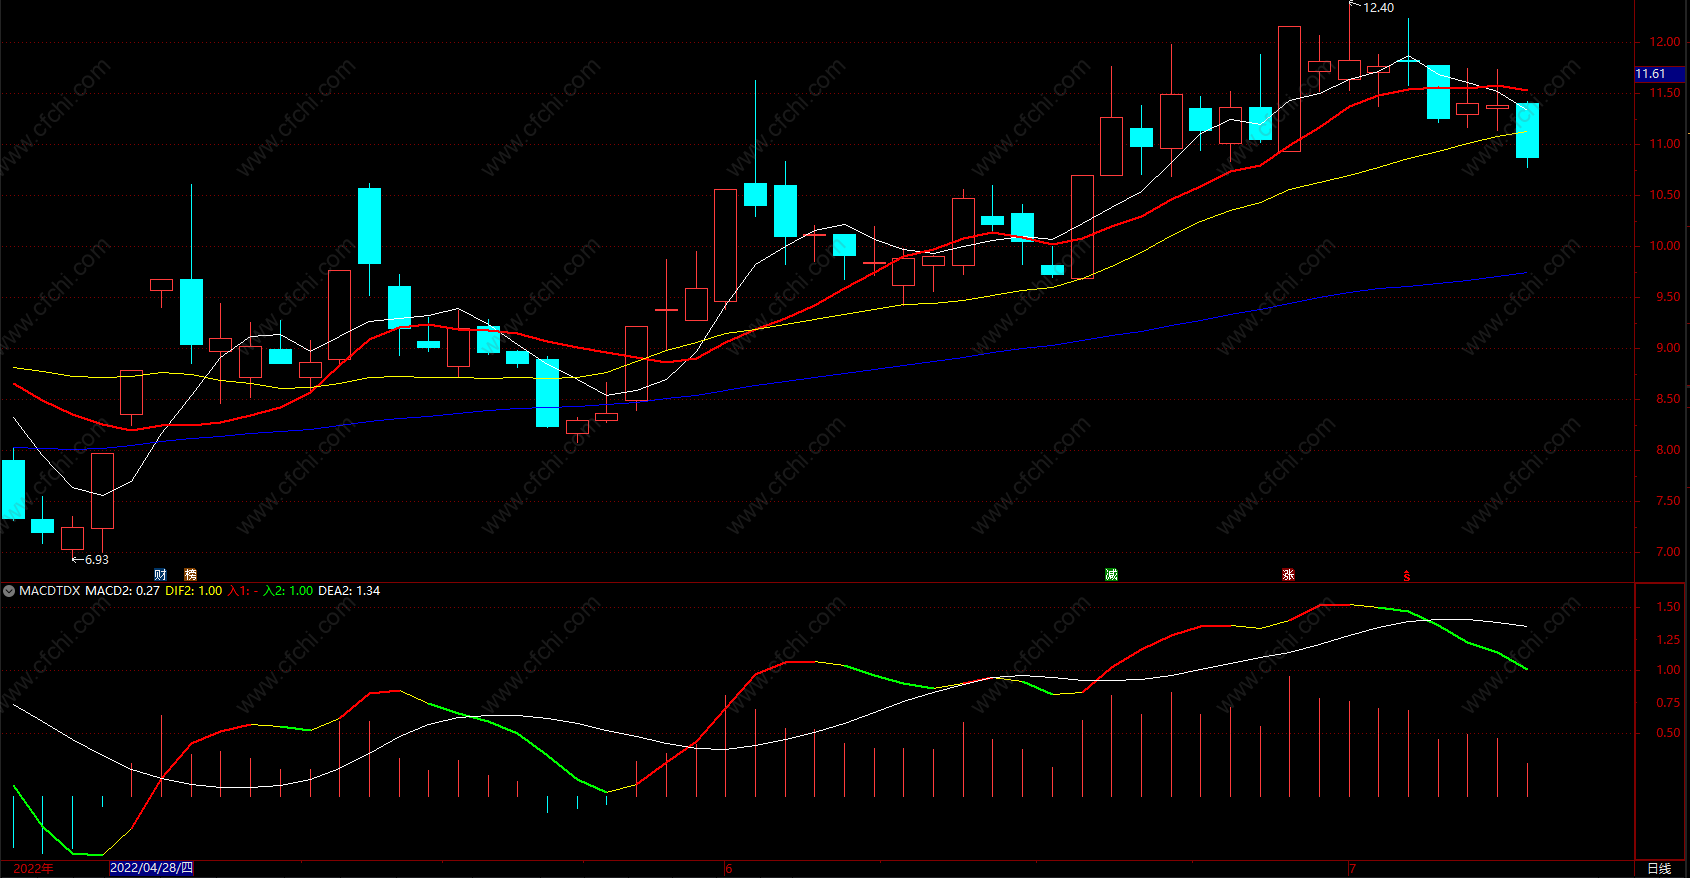Click the 12.40 high price annotation
The width and height of the screenshot is (1690, 878).
click(x=1378, y=8)
